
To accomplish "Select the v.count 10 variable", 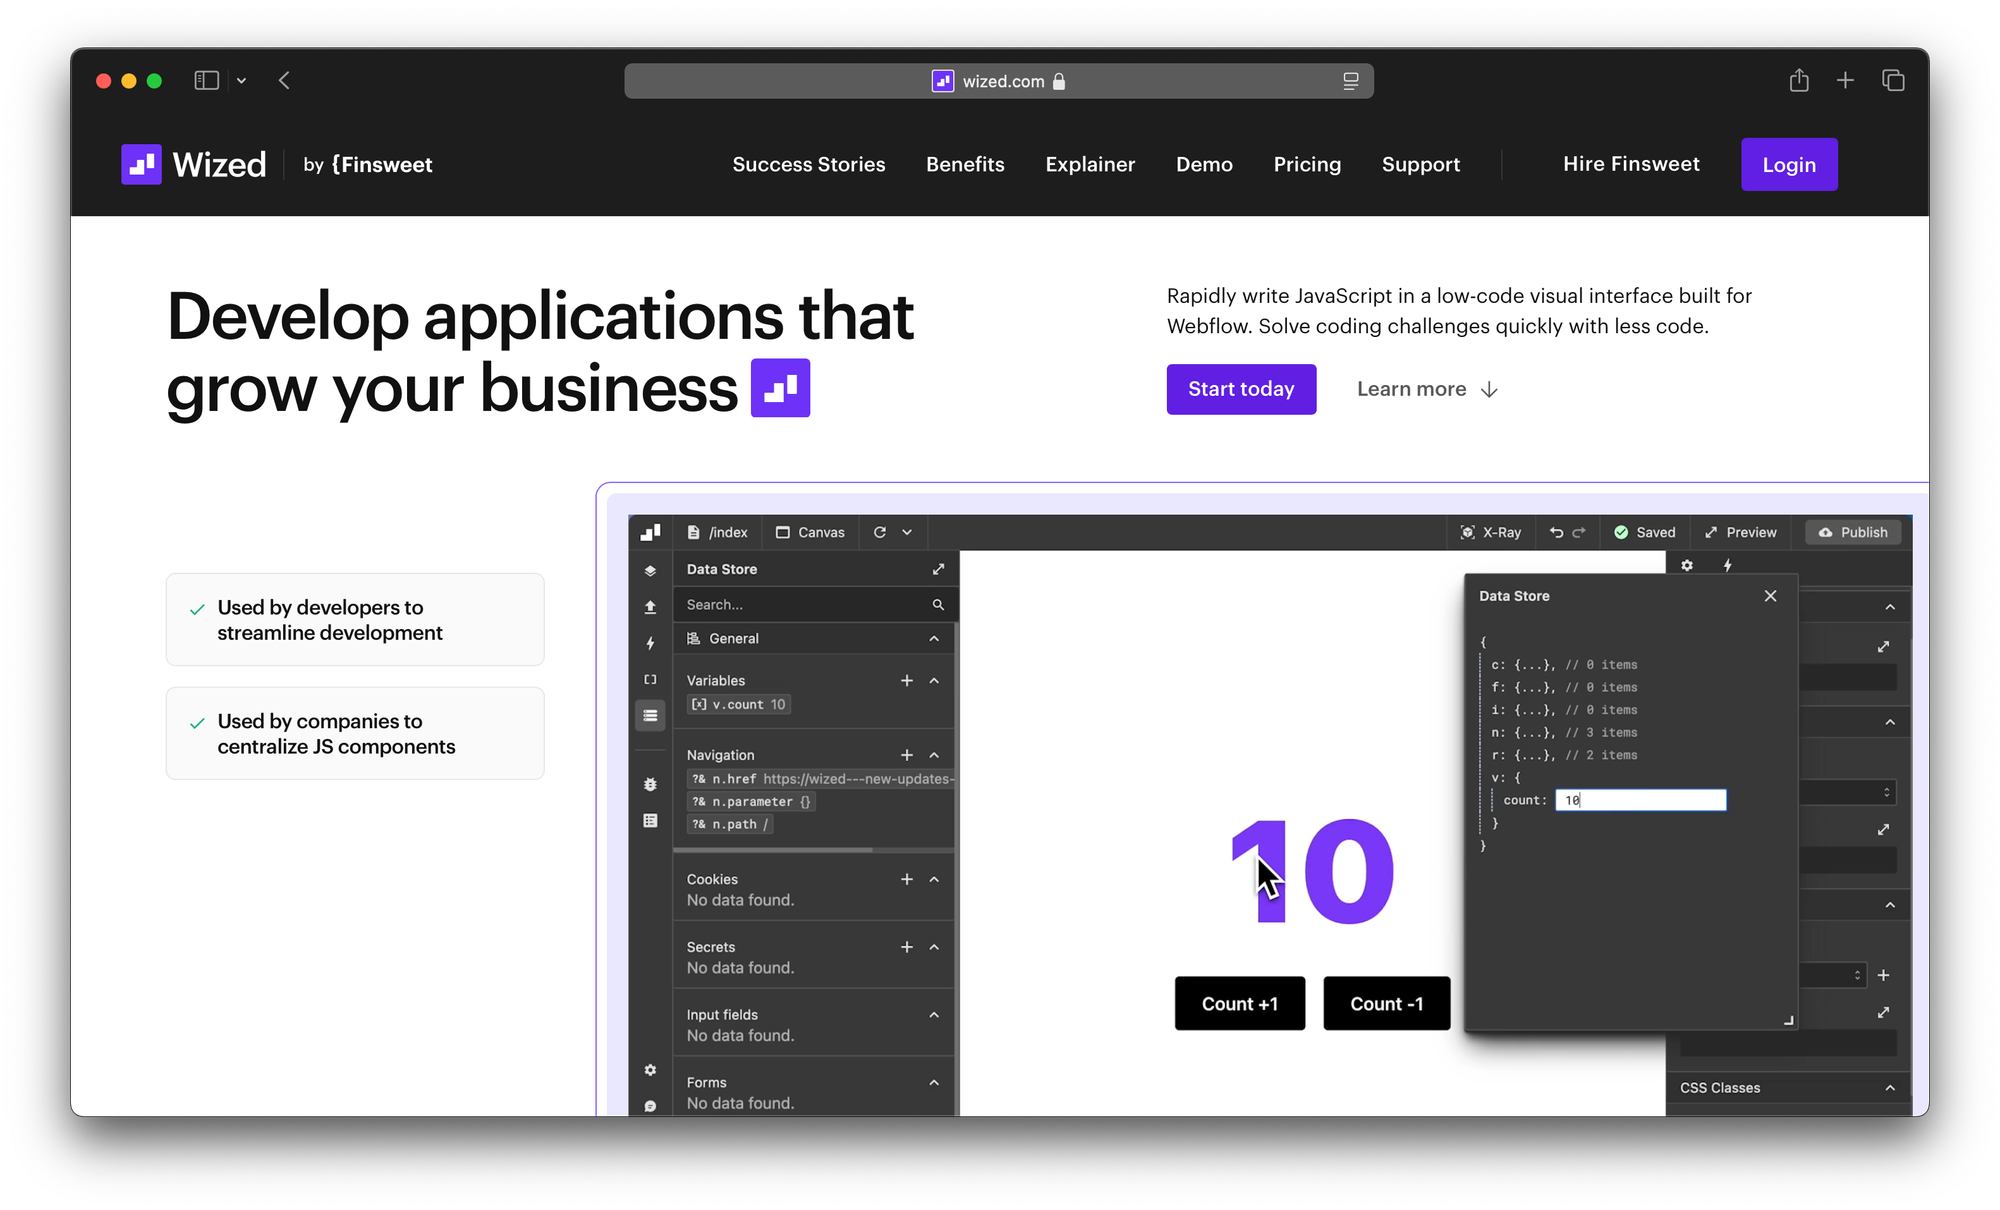I will [x=739, y=704].
